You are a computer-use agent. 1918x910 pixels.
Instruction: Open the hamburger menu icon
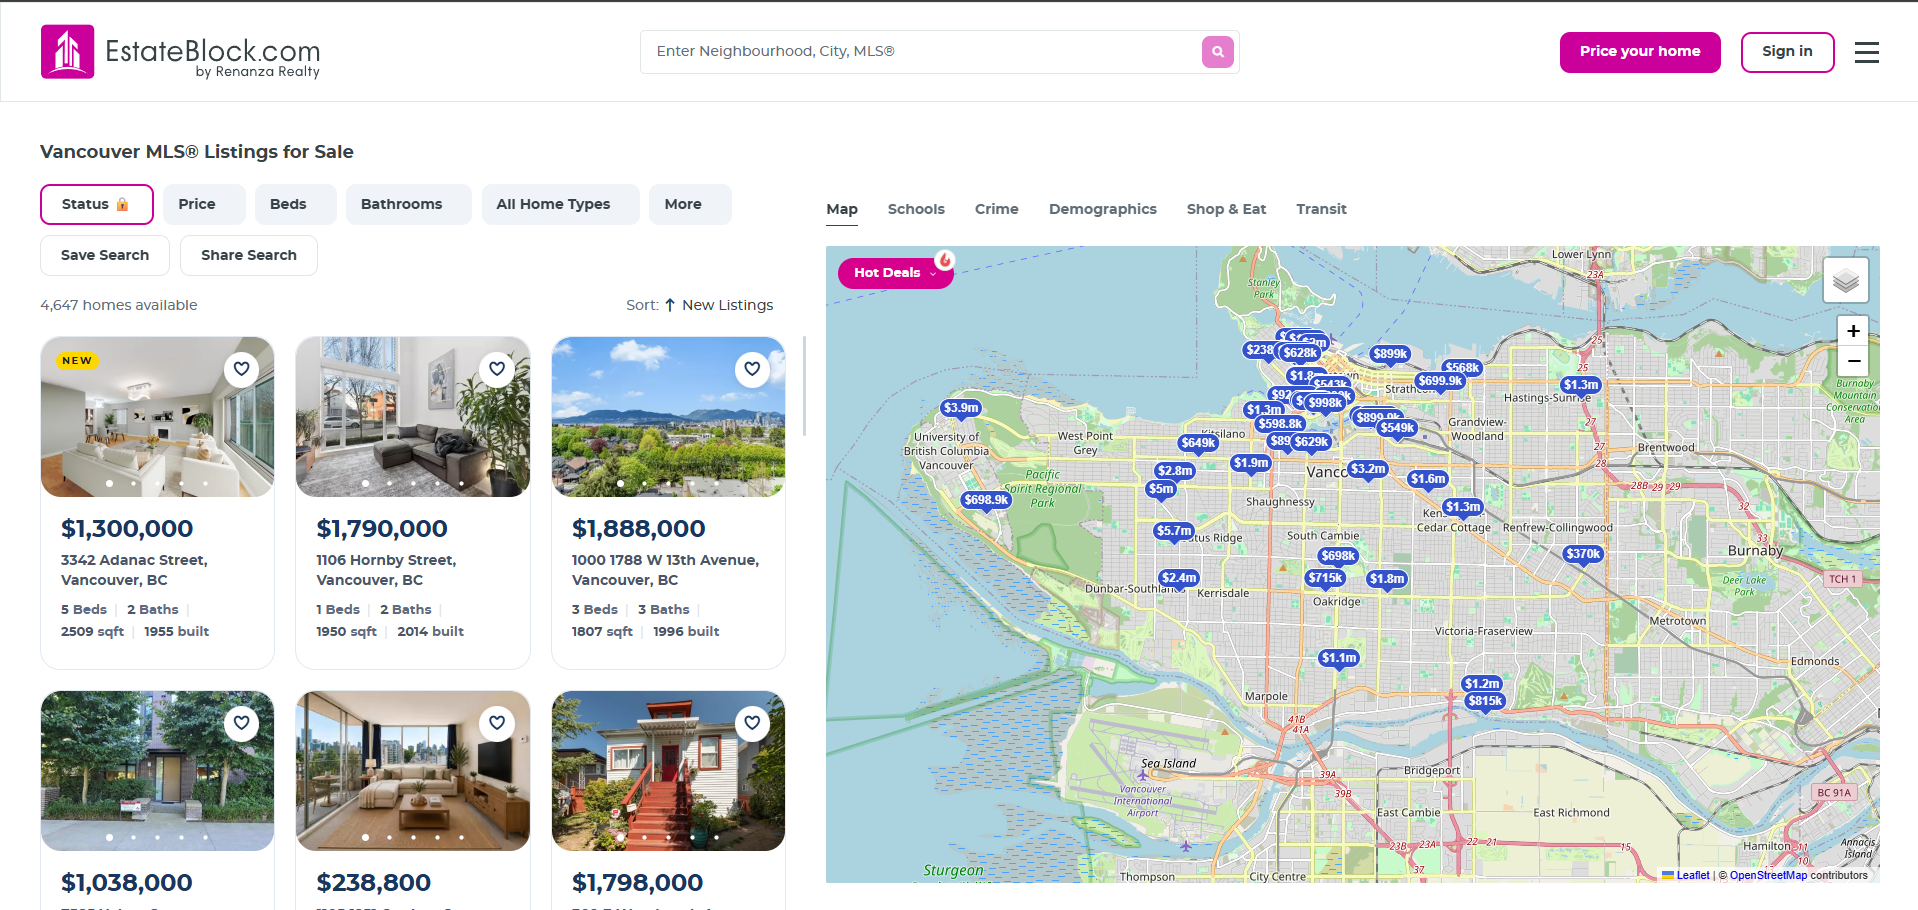point(1866,52)
